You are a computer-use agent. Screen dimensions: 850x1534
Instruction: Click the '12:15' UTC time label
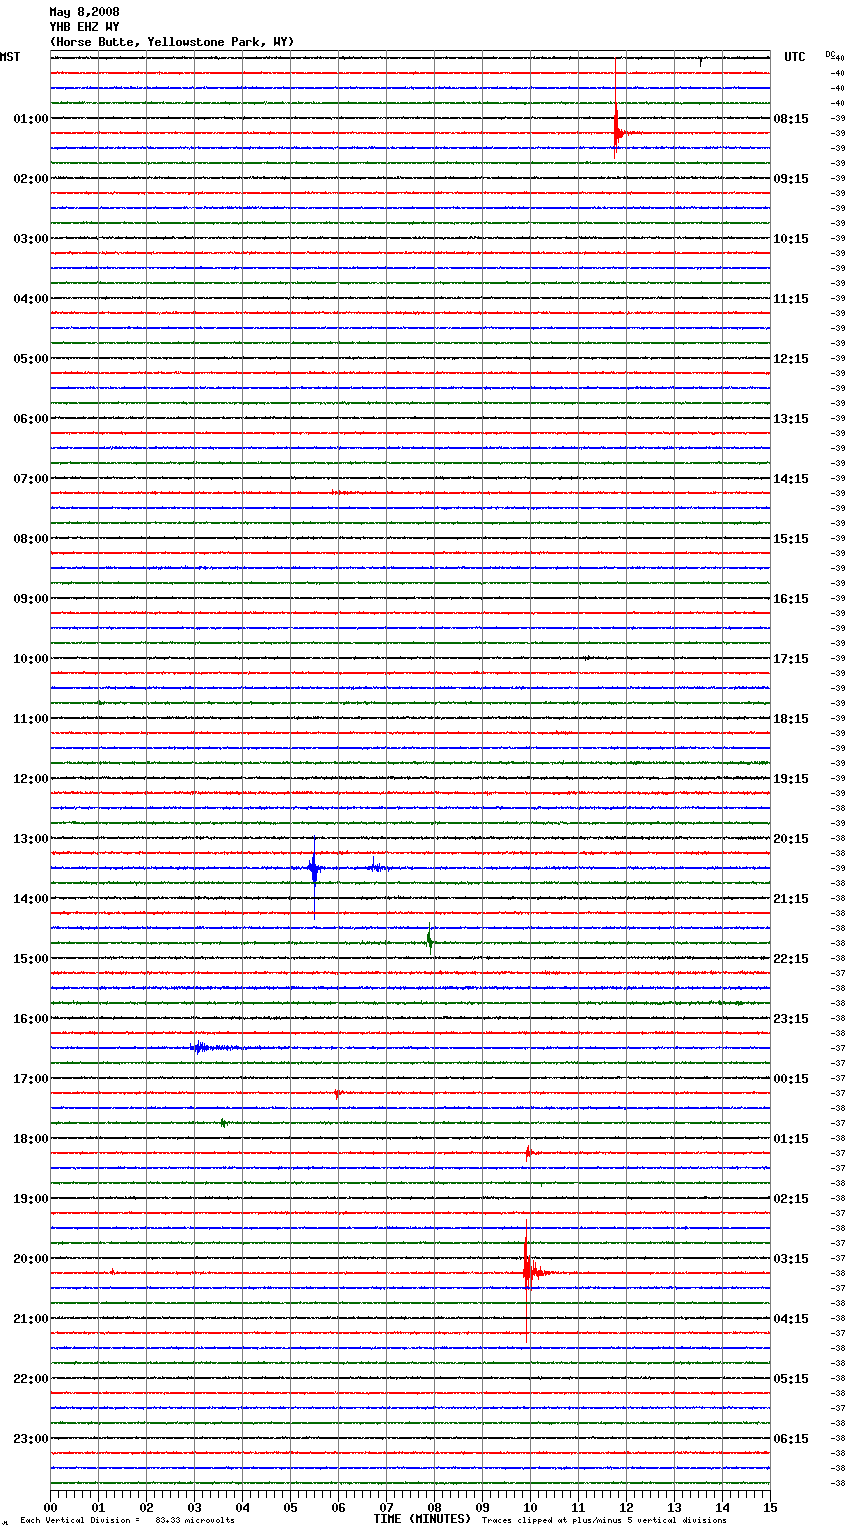click(791, 358)
